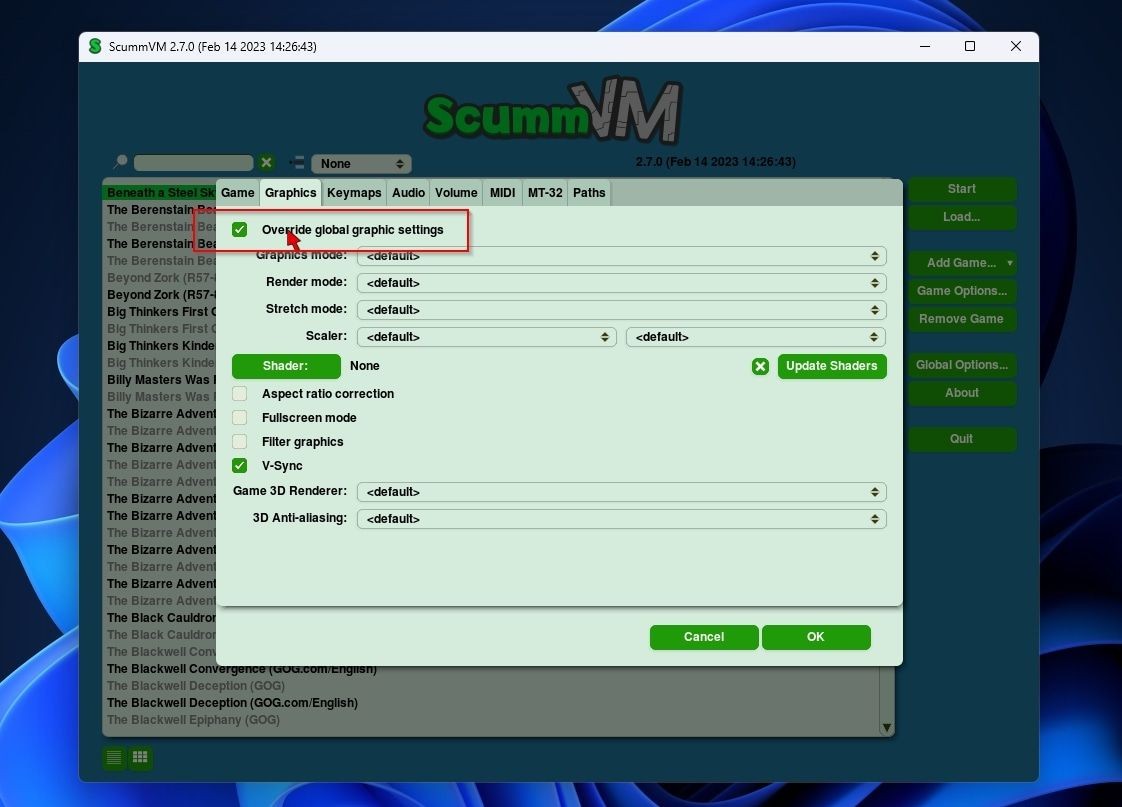Open the Stretch mode dropdown
The image size is (1122, 807).
621,310
